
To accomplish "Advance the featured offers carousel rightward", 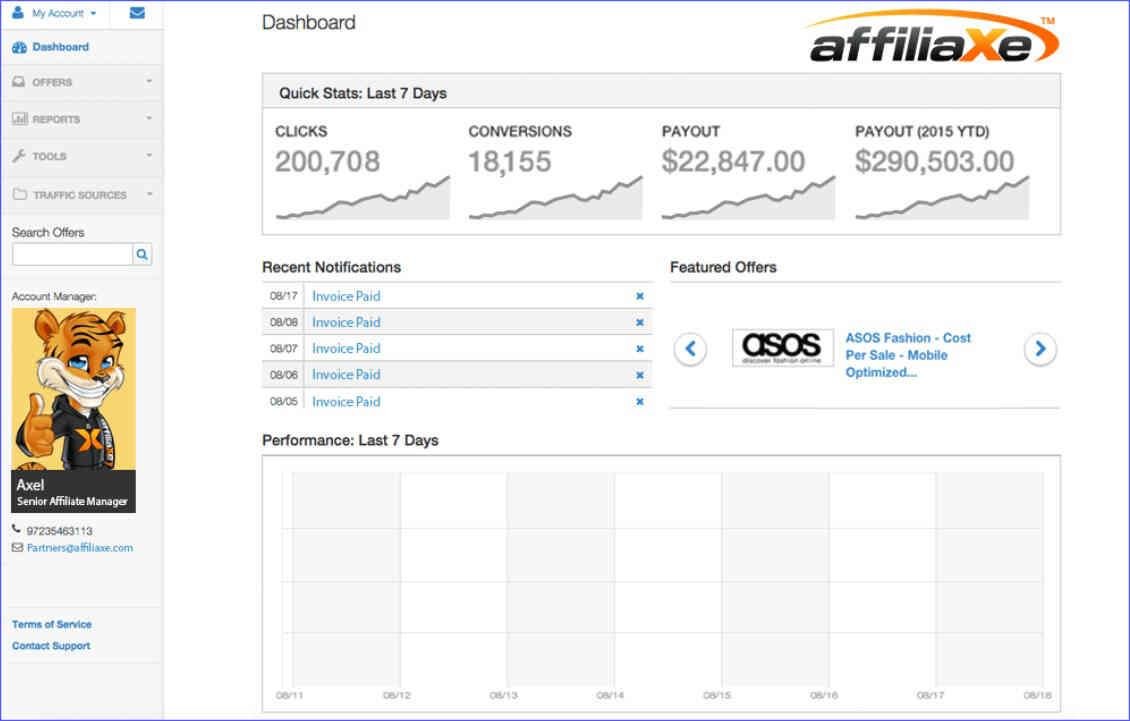I will 1040,348.
